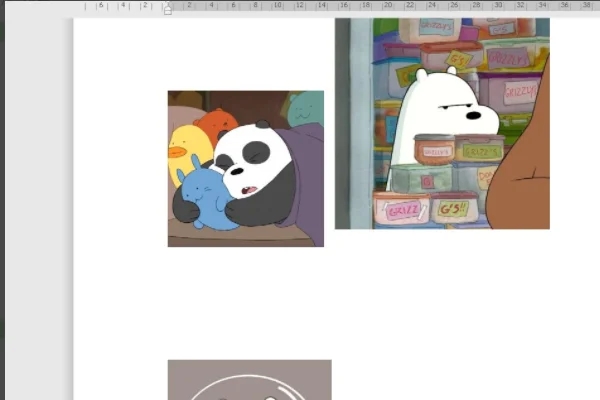The width and height of the screenshot is (600, 400).
Task: Click the orange plush toy behind the panda
Action: pos(216,124)
